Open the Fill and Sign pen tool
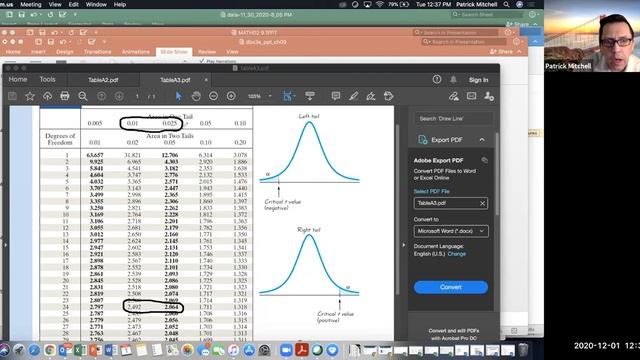This screenshot has height=360, width=640. [371, 96]
